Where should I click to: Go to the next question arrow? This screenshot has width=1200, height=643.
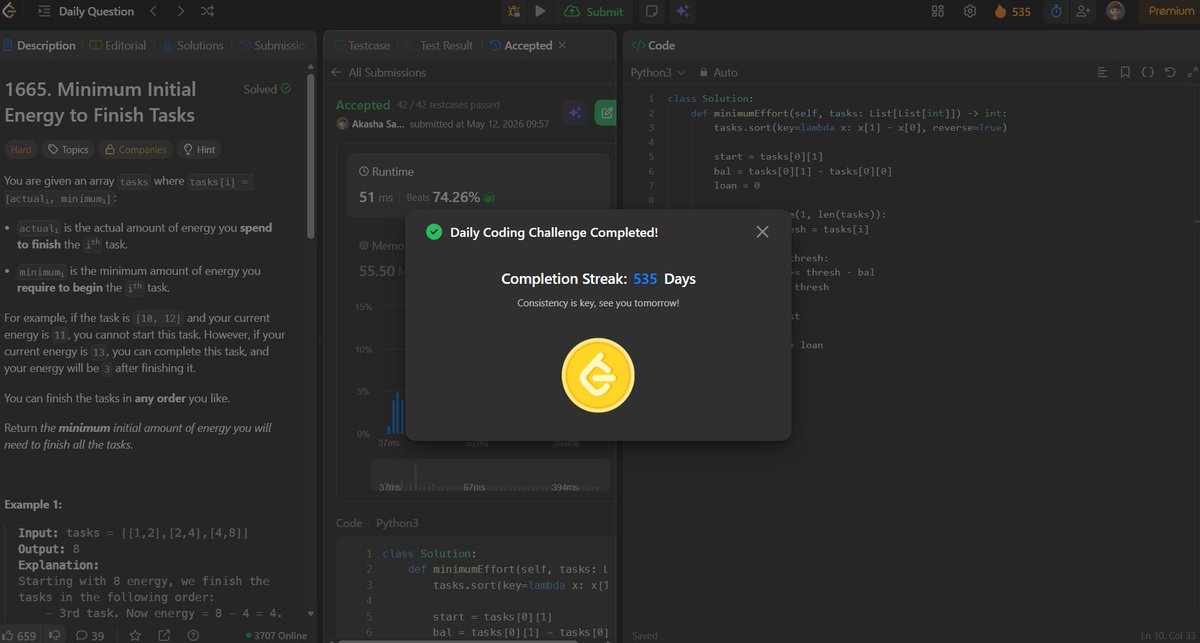[180, 11]
